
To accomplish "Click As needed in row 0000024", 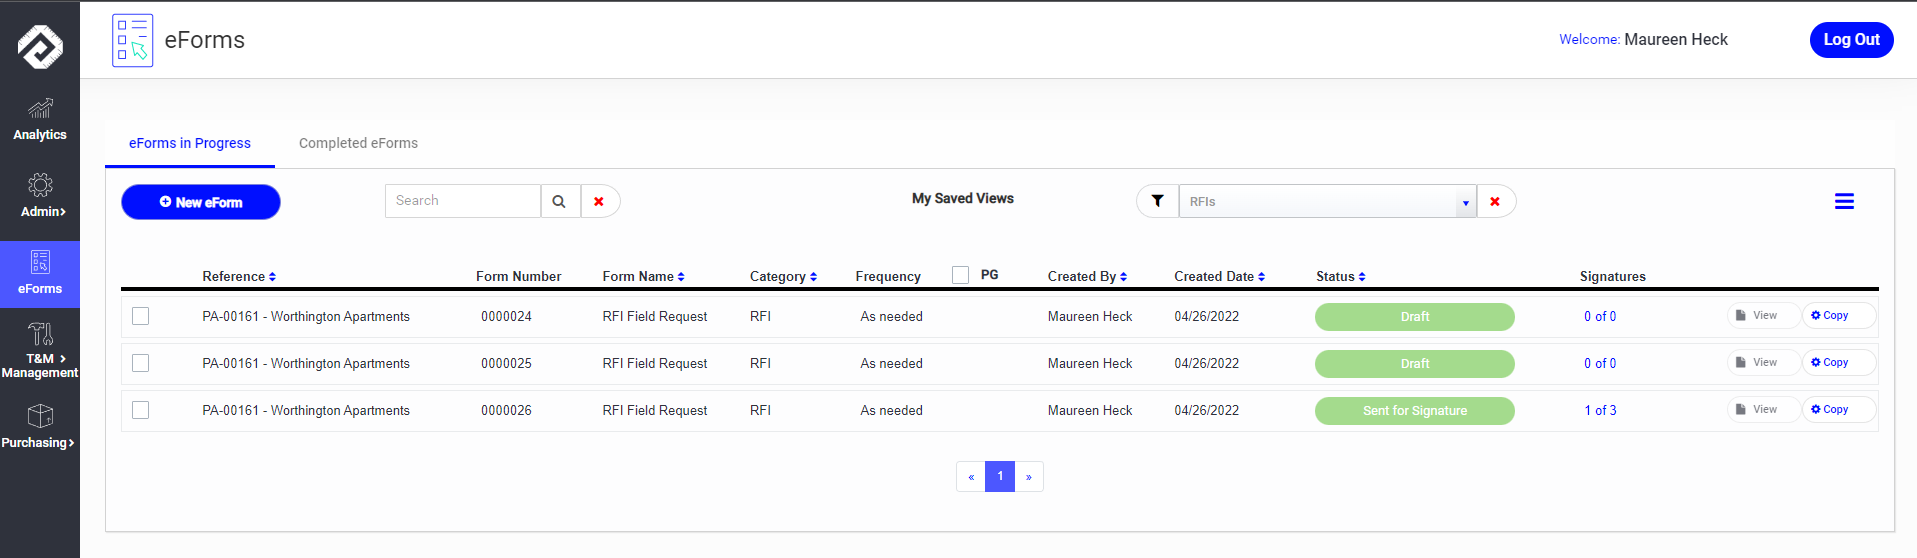I will pyautogui.click(x=892, y=316).
